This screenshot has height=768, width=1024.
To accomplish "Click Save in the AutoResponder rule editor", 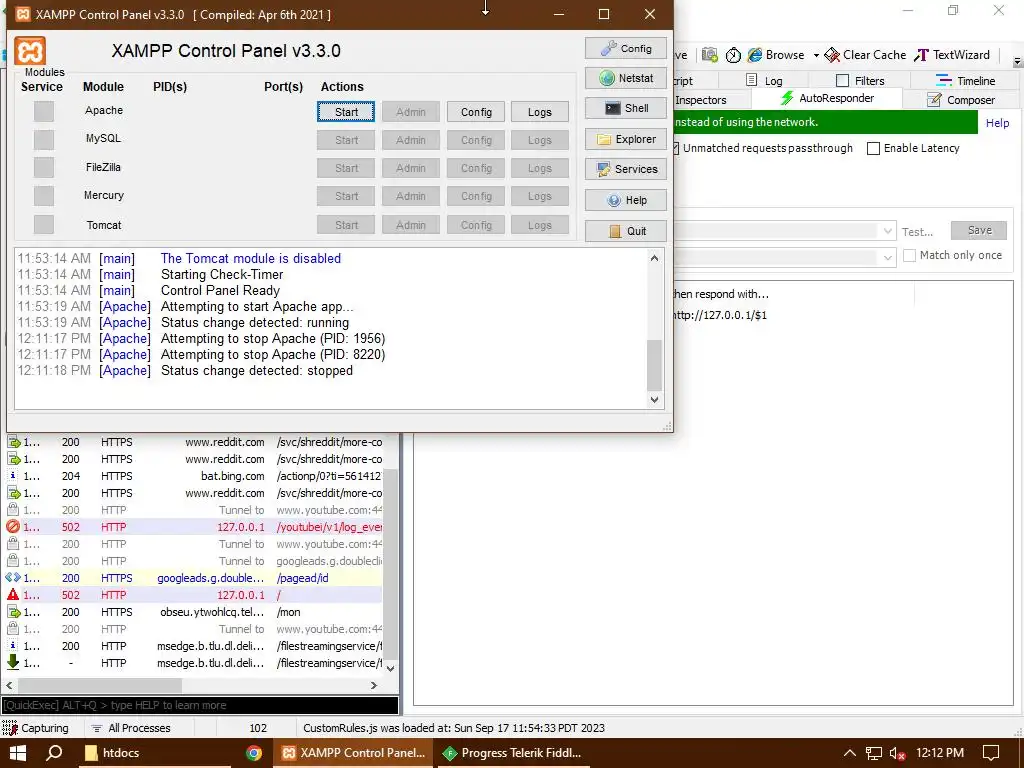I will (979, 231).
